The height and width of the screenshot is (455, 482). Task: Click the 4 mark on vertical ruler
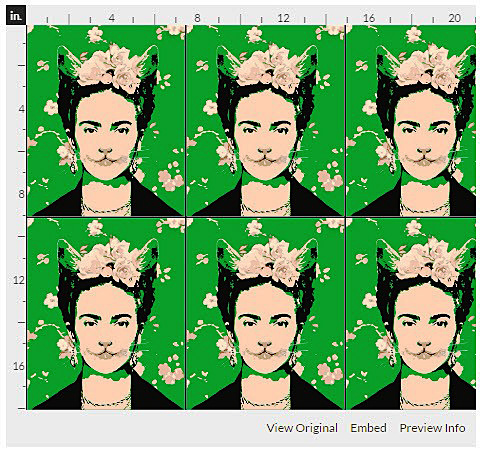pyautogui.click(x=21, y=109)
